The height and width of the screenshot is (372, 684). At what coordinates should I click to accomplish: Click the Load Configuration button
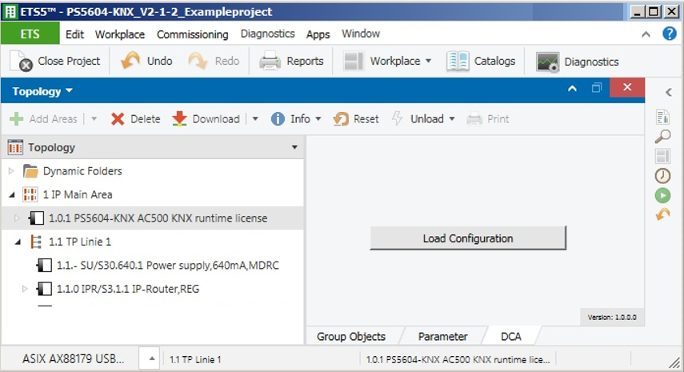[x=468, y=238]
